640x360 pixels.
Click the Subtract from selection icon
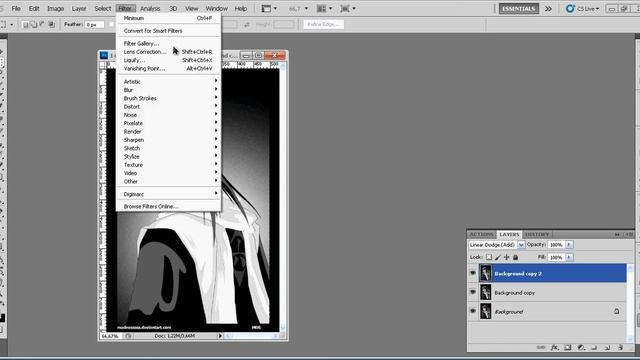(42, 24)
